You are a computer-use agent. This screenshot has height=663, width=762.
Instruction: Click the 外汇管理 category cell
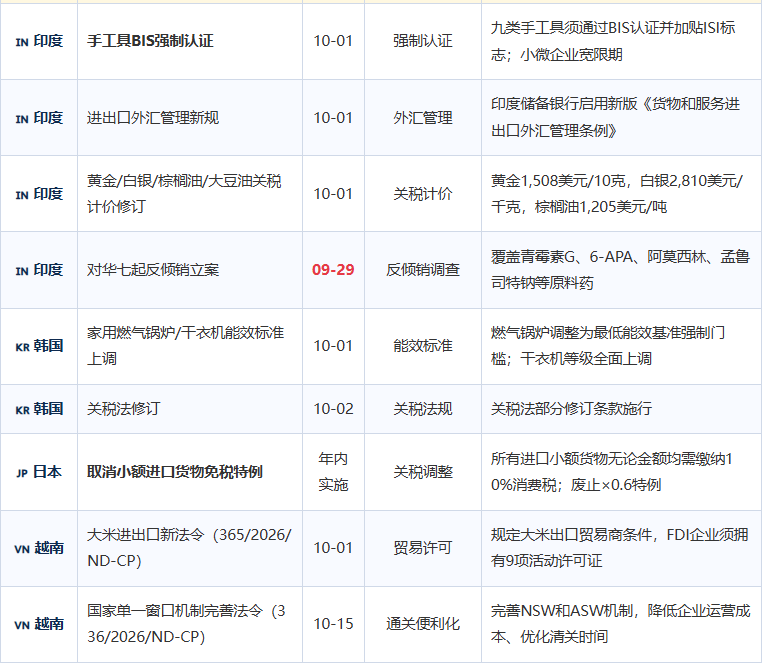(423, 118)
